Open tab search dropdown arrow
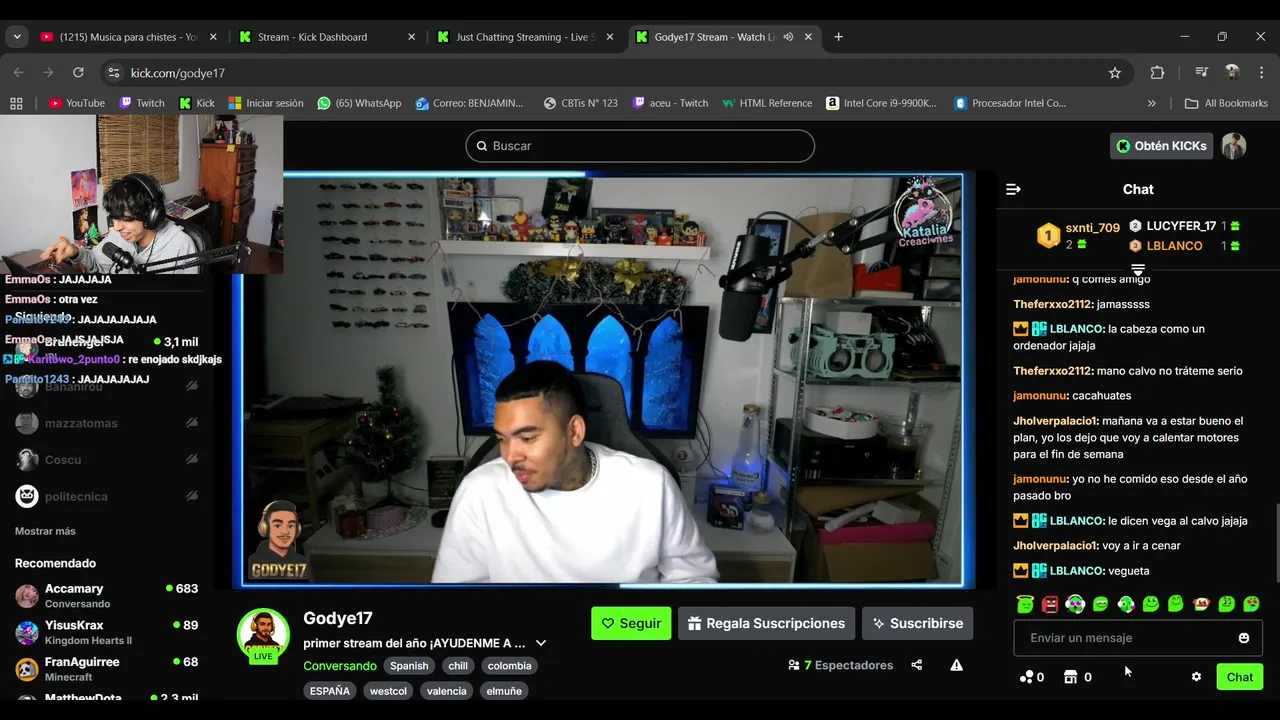 point(17,37)
